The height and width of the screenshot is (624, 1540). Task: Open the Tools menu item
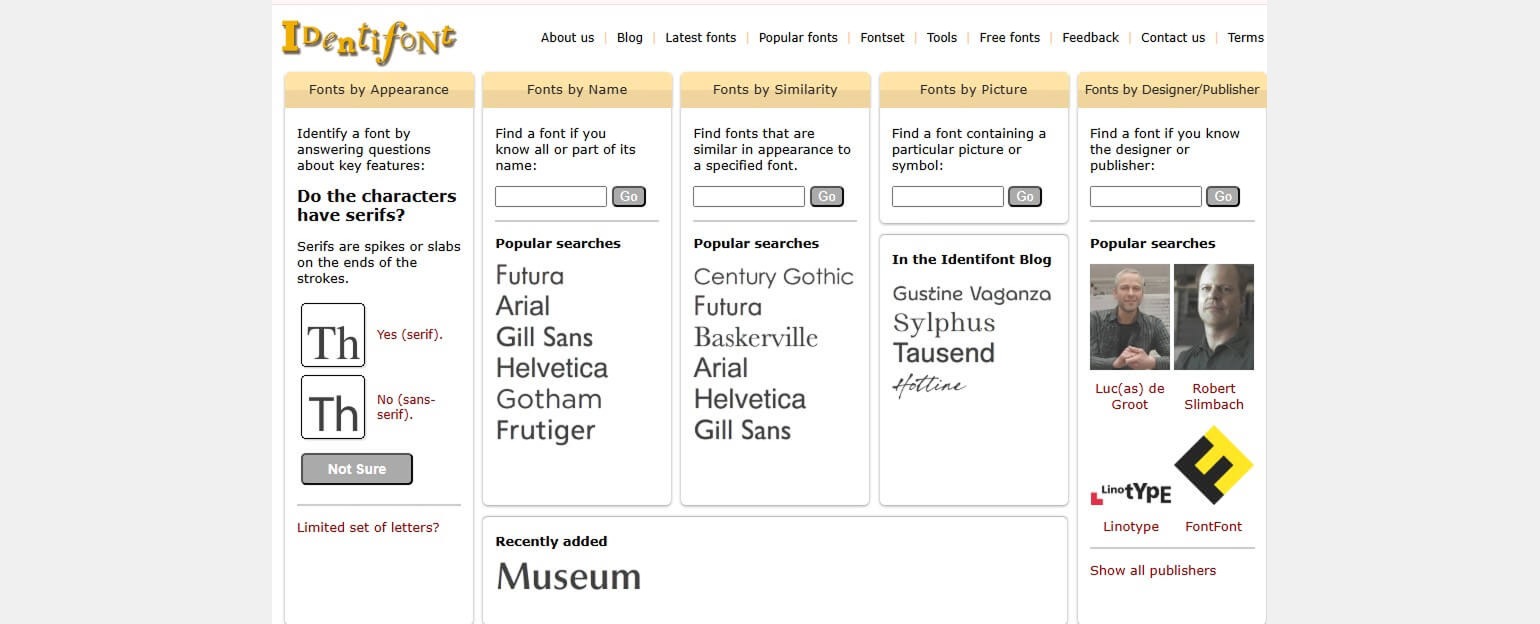pyautogui.click(x=942, y=38)
